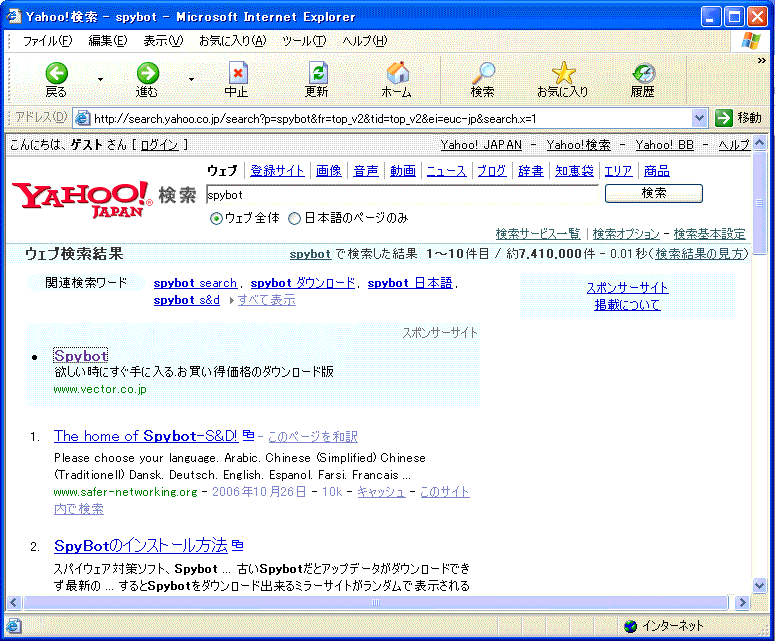Screen dimensions: 775x641
Task: Go to Home (ホーム) icon
Action: [x=397, y=73]
